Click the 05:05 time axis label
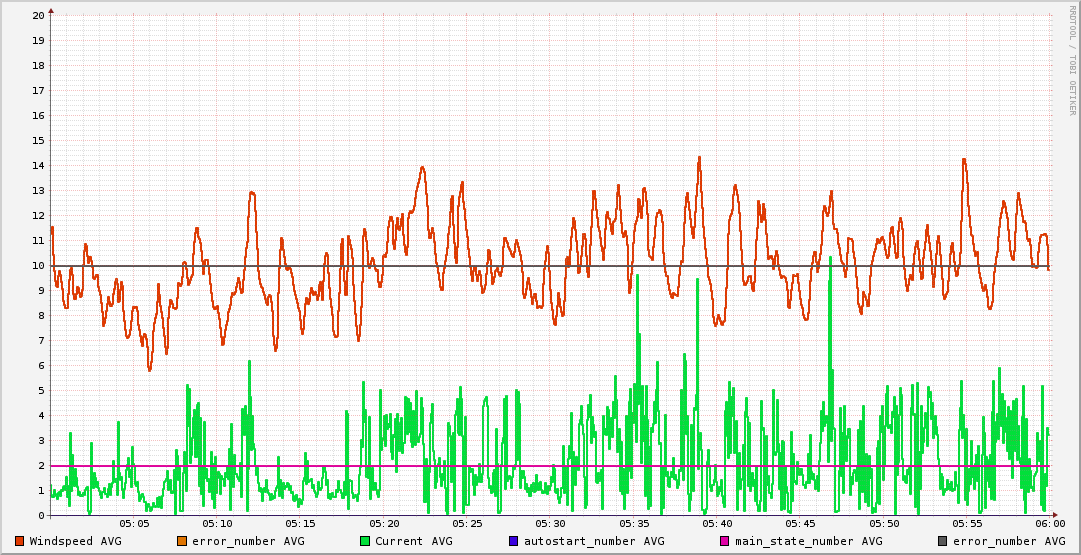Viewport: 1081px width, 555px height. 134,523
